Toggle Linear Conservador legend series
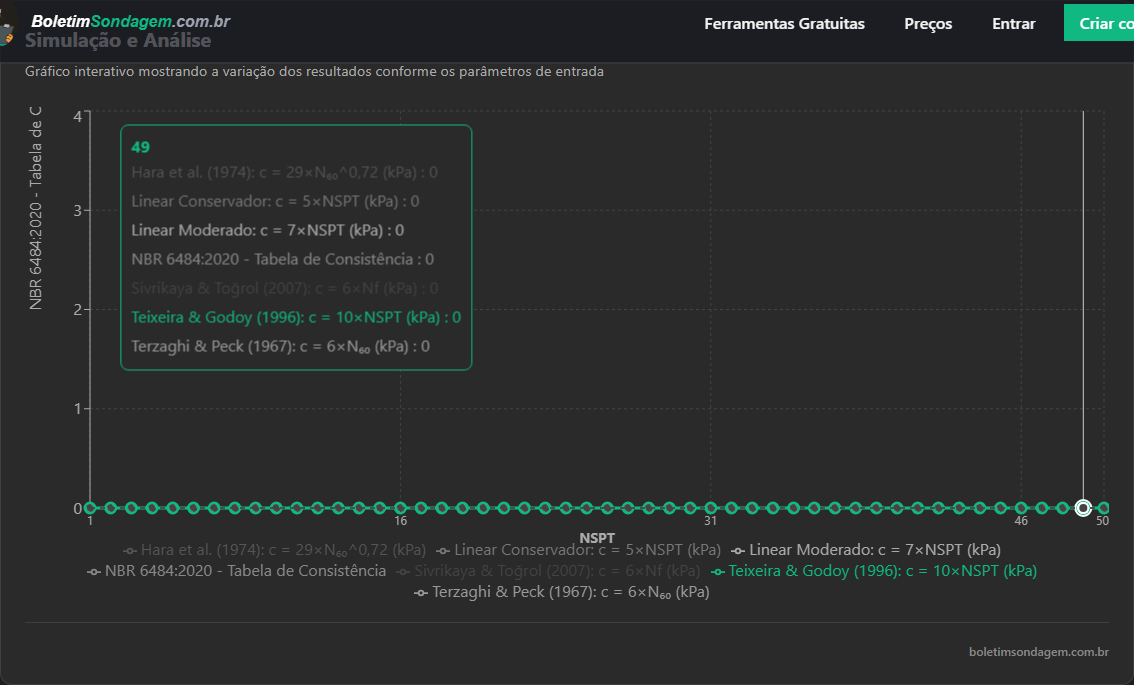This screenshot has width=1134, height=685. click(579, 549)
